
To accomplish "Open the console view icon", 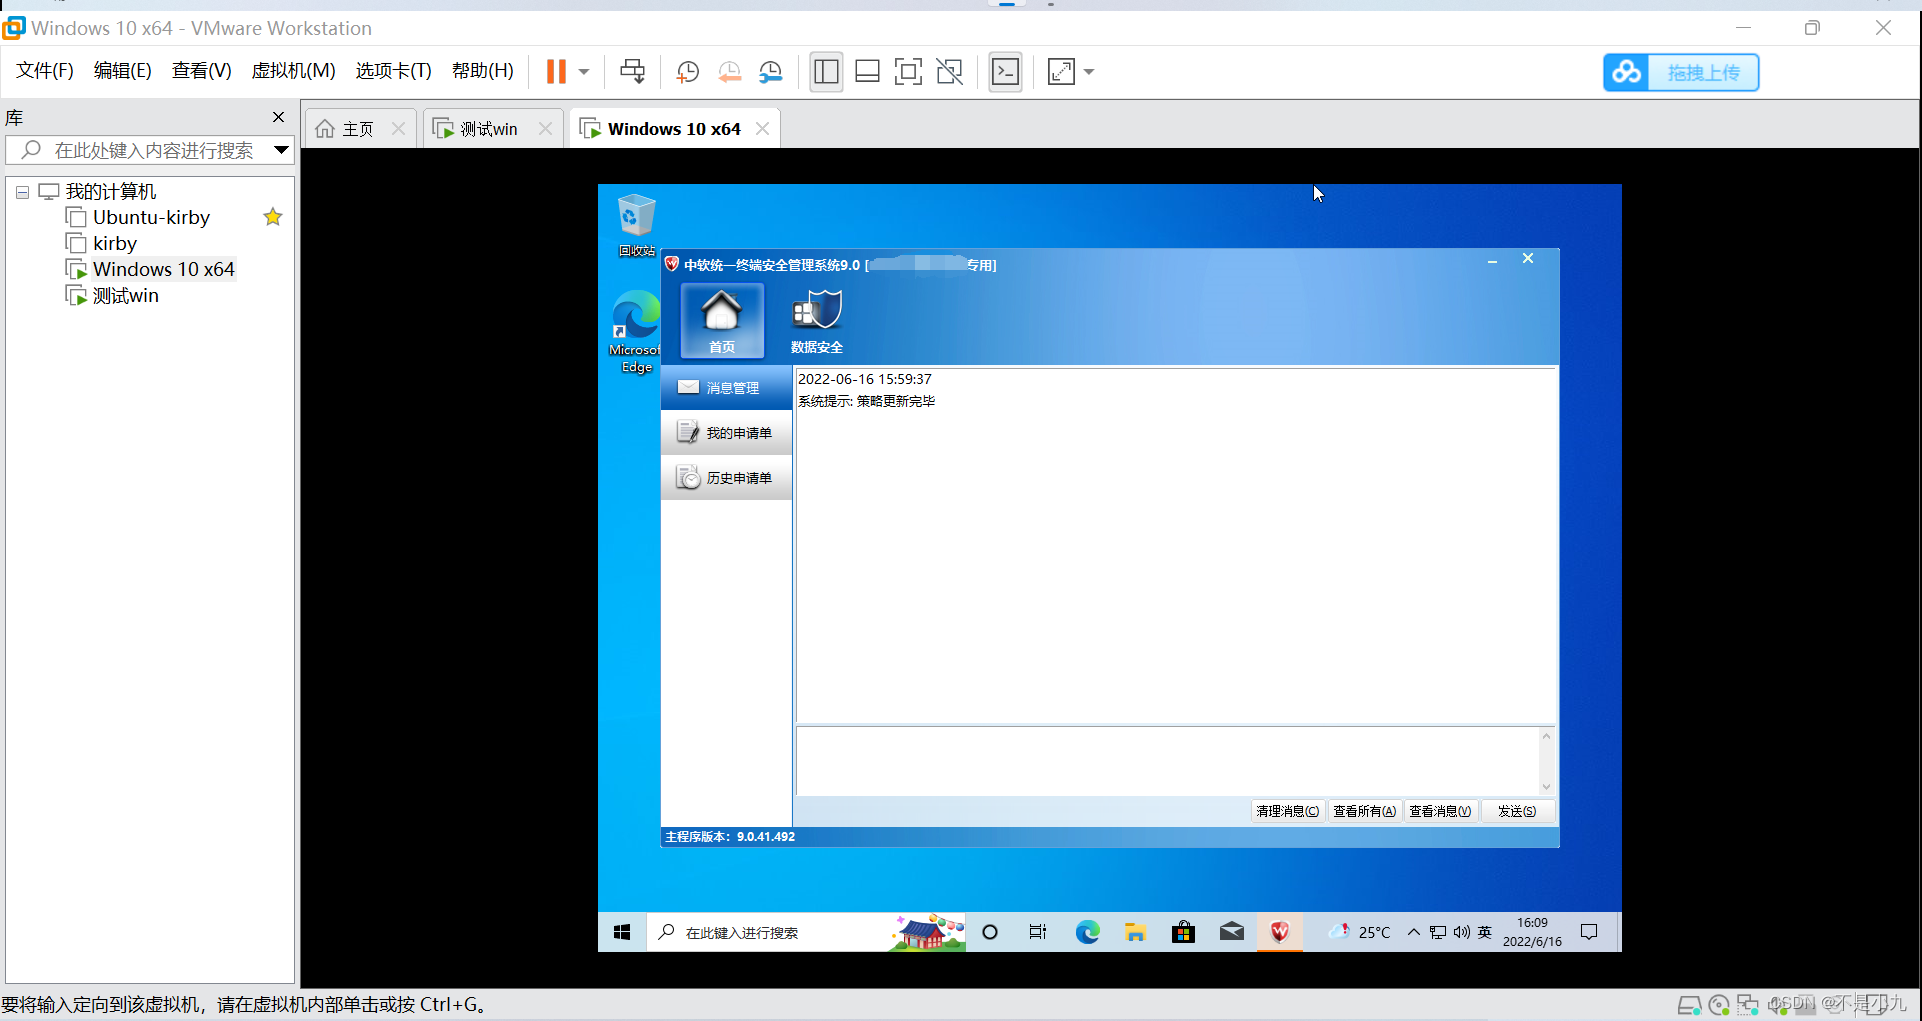I will point(1005,72).
